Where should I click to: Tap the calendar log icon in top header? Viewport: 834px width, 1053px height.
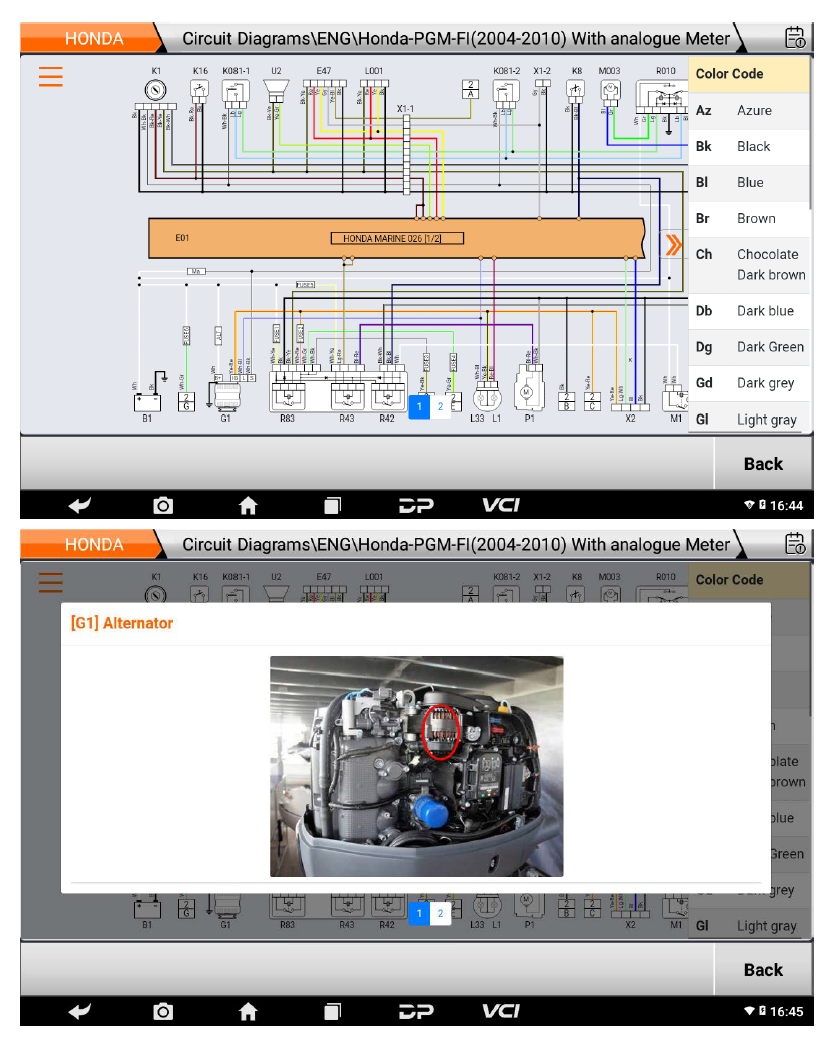pyautogui.click(x=796, y=37)
